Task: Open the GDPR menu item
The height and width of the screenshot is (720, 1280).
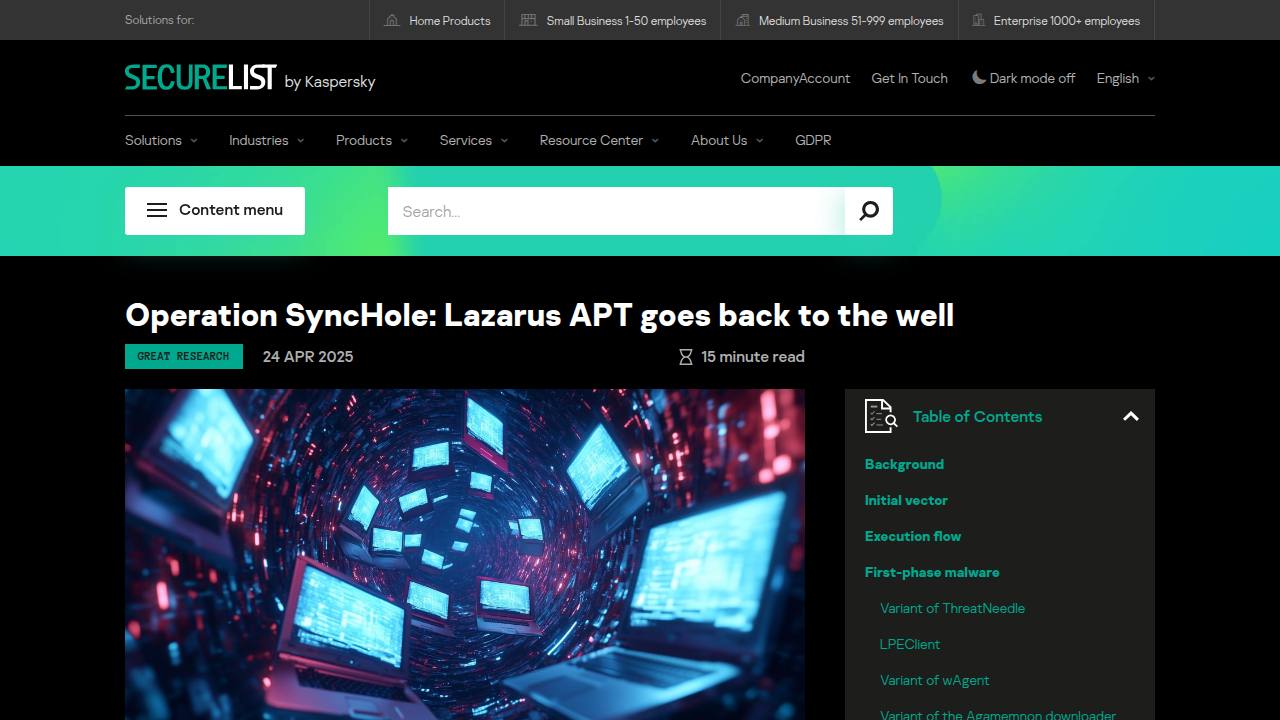Action: pyautogui.click(x=813, y=140)
